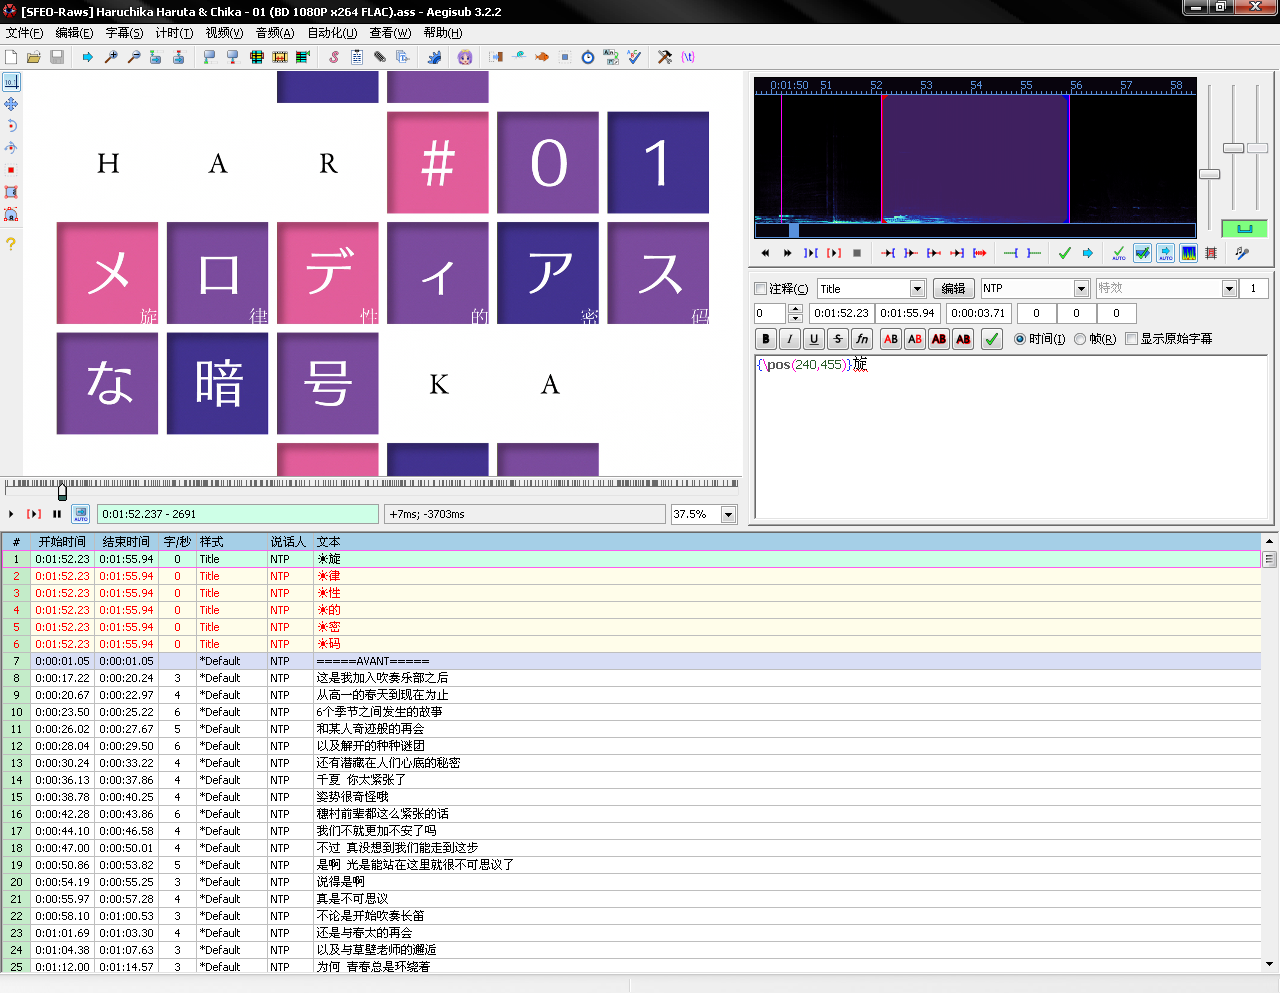Open attachments paperclip icon

click(x=380, y=57)
